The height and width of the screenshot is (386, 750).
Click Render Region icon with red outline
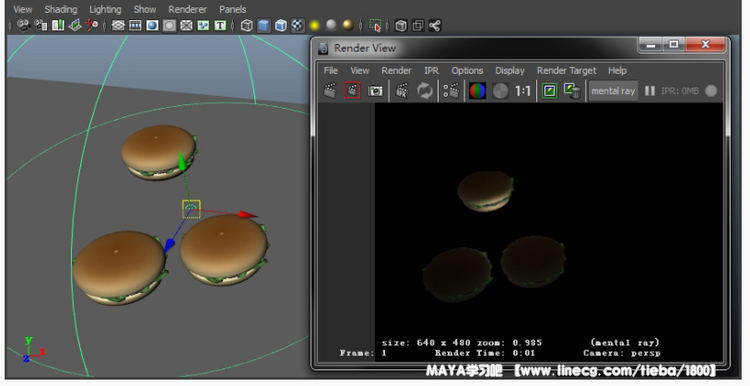pyautogui.click(x=352, y=90)
